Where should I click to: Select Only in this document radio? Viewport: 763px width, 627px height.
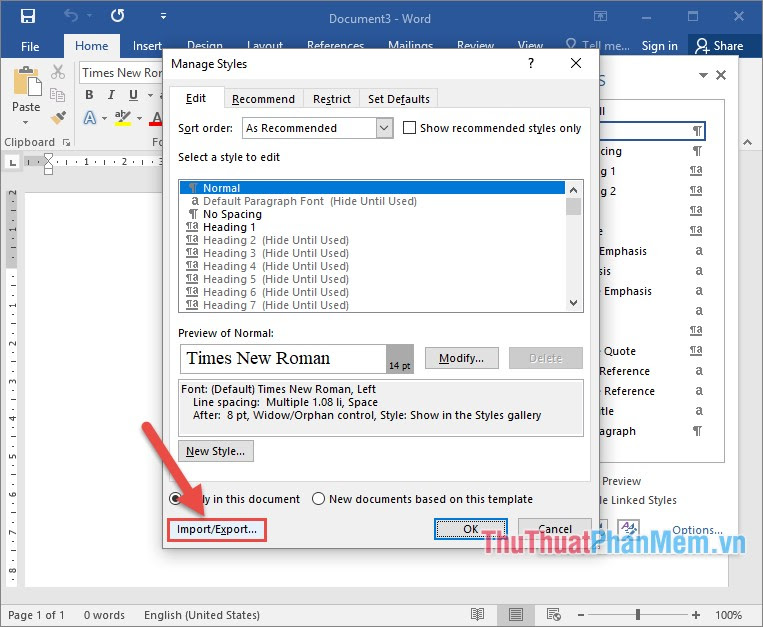coord(175,499)
